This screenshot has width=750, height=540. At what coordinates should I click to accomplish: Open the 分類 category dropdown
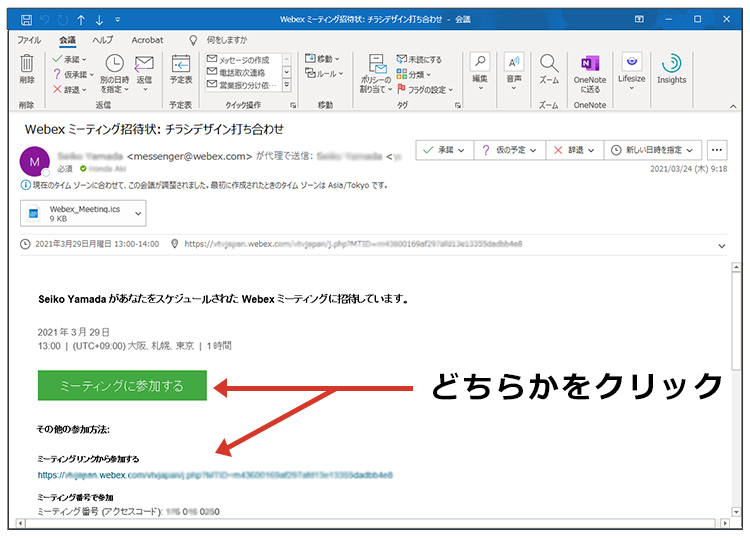tap(413, 74)
